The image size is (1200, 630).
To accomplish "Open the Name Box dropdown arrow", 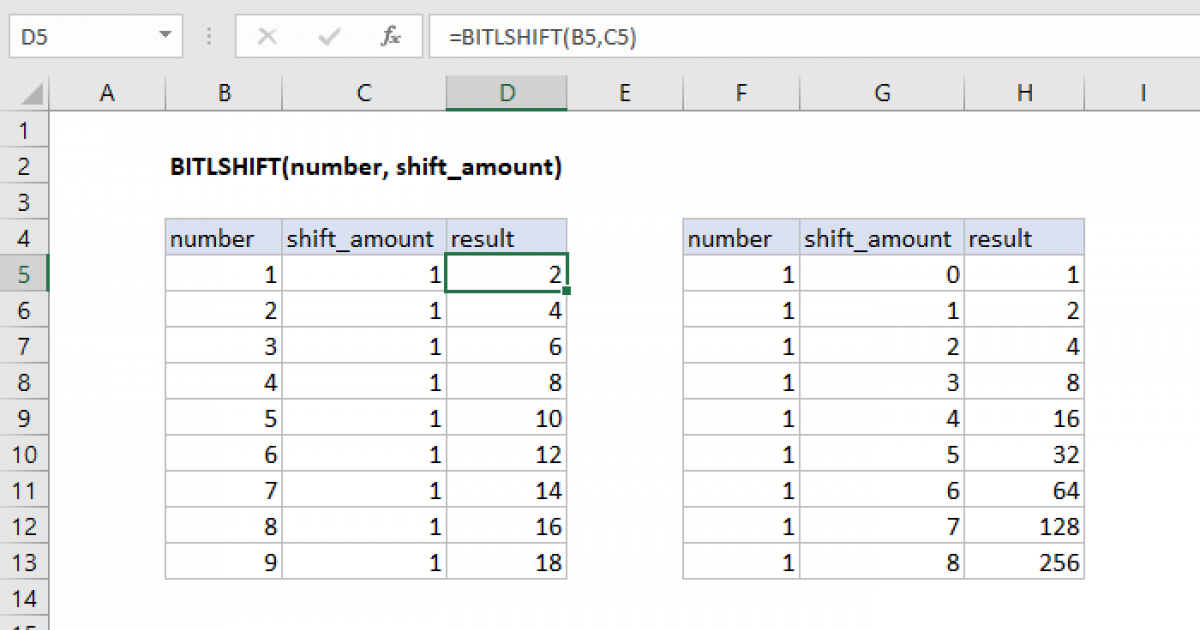I will [x=166, y=36].
